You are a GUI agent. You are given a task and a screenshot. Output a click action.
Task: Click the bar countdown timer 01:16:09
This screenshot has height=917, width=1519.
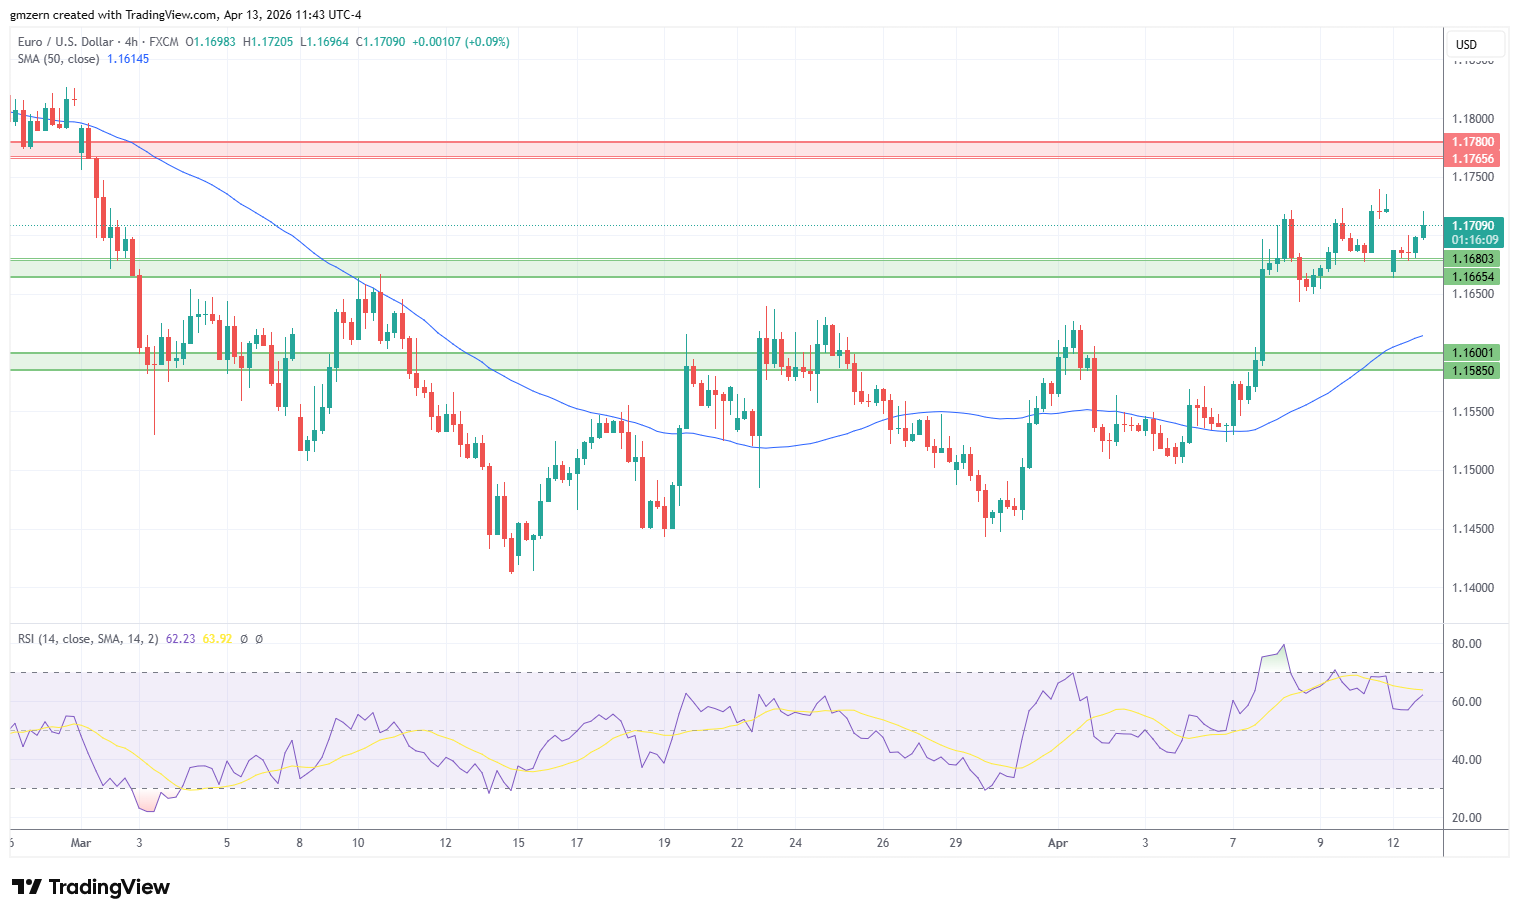tap(1474, 240)
